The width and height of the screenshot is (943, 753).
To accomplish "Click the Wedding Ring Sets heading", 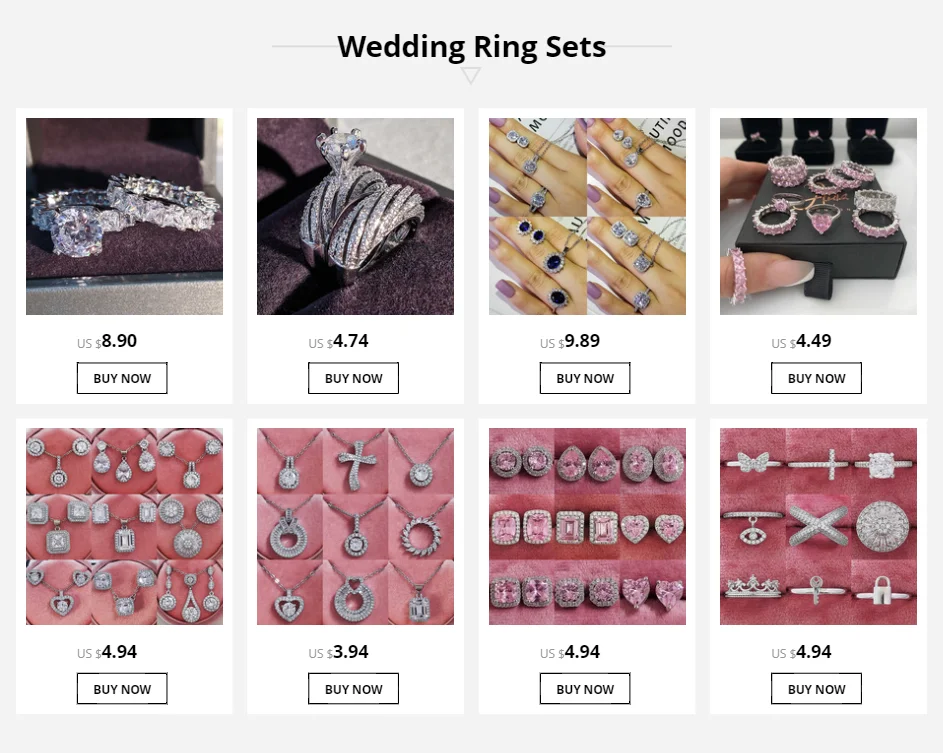I will tap(472, 47).
